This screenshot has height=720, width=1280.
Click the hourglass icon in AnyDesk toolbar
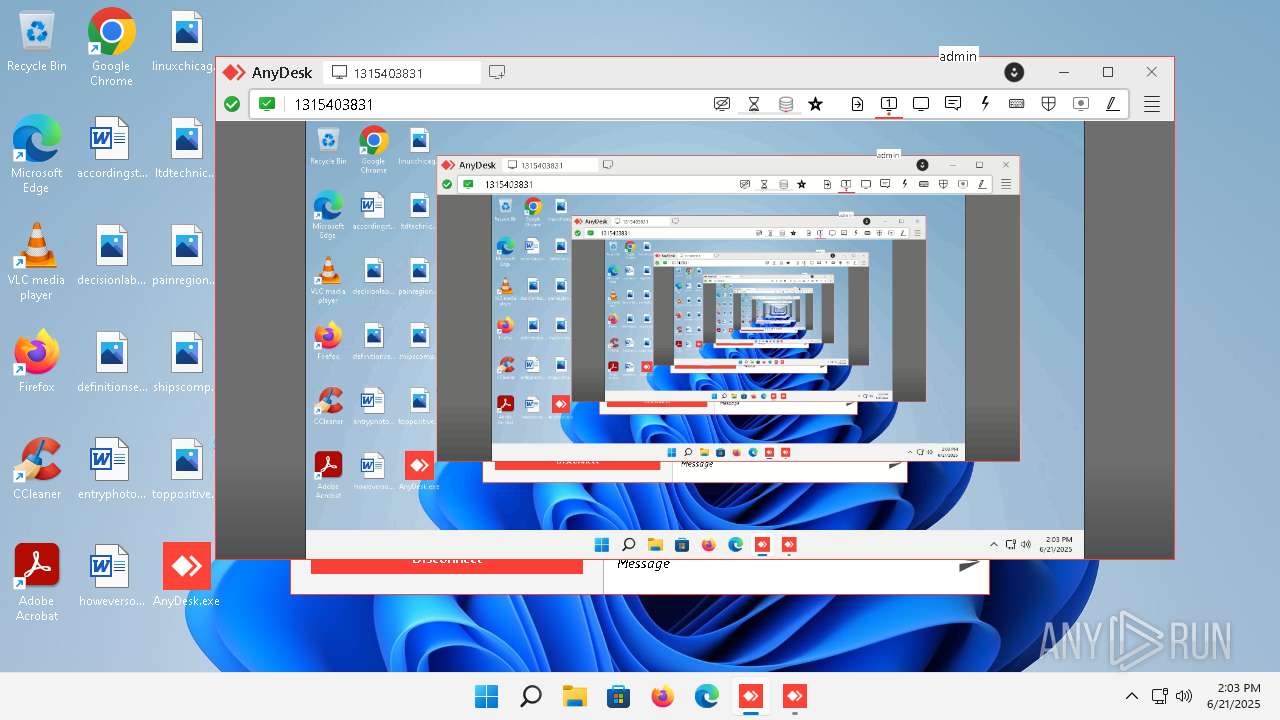coord(754,104)
